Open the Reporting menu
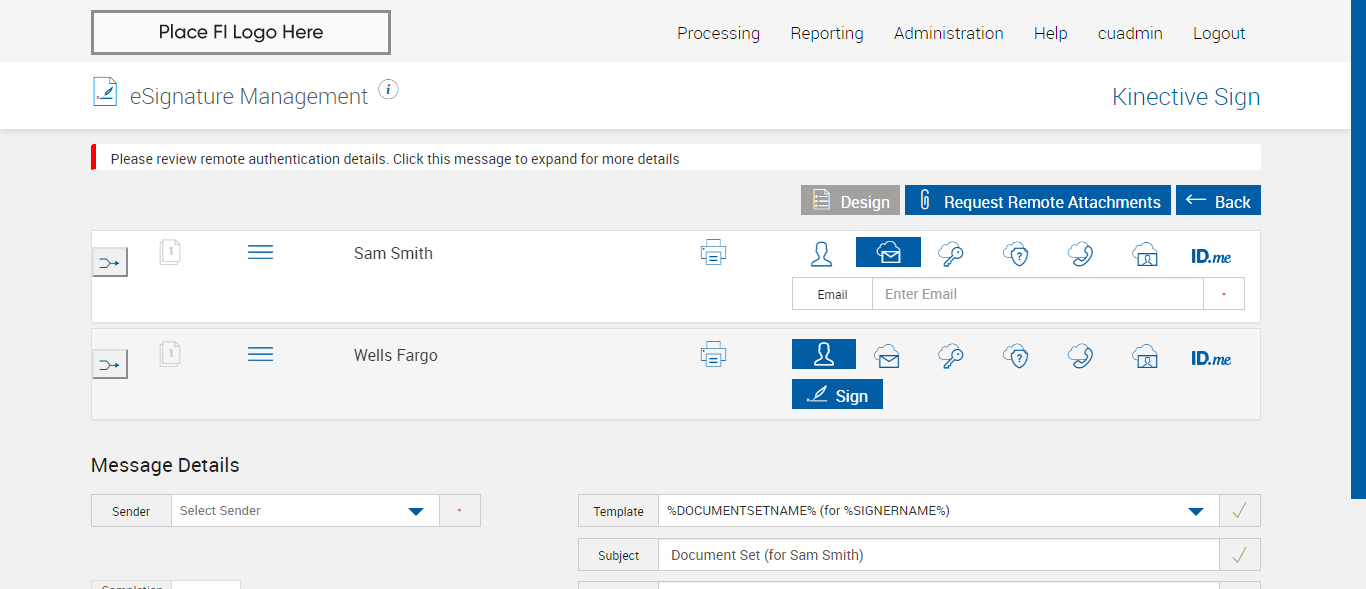 tap(827, 33)
